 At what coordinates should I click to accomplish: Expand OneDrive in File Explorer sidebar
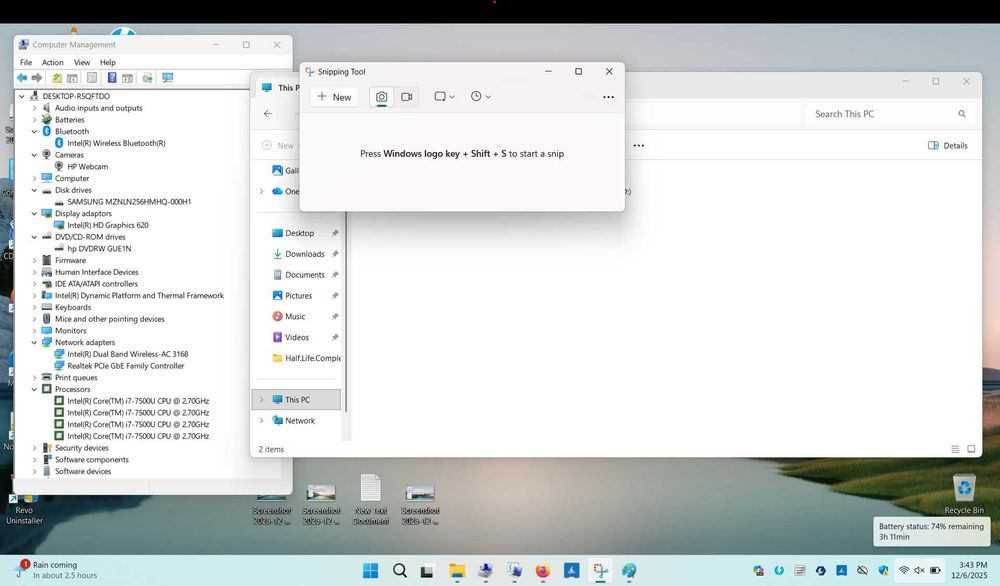click(261, 191)
